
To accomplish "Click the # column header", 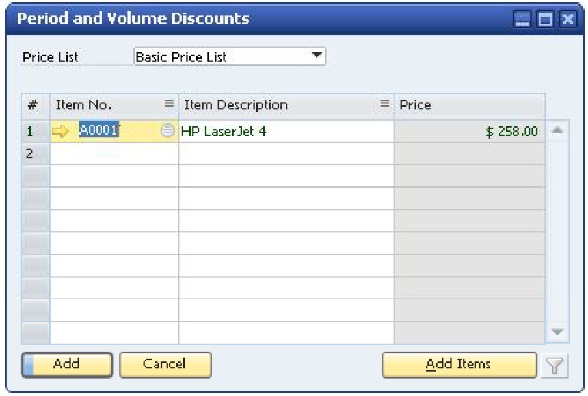I will pyautogui.click(x=36, y=105).
